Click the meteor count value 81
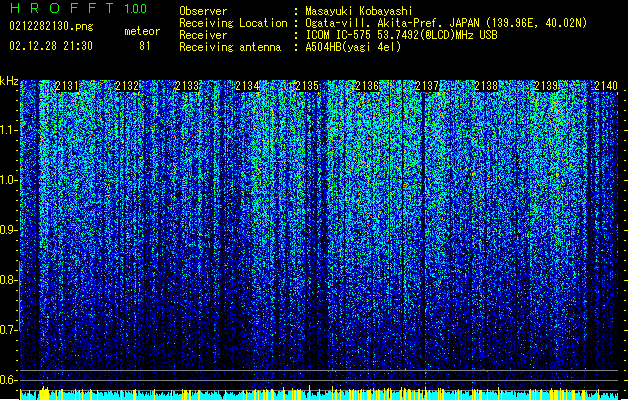629x400 pixels. (x=145, y=46)
